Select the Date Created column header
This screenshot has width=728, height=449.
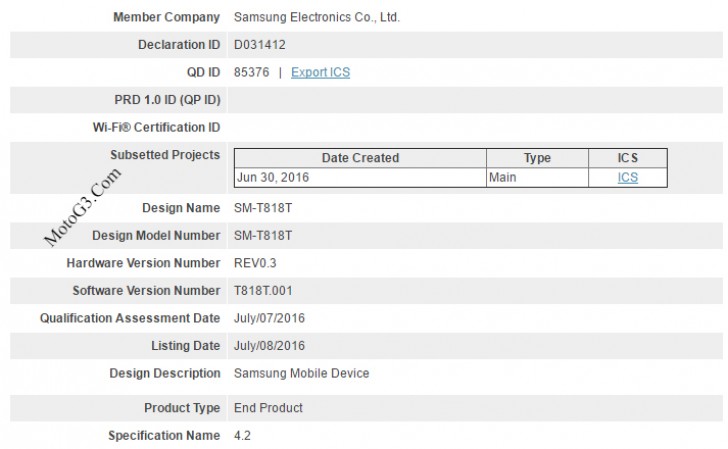(x=360, y=158)
